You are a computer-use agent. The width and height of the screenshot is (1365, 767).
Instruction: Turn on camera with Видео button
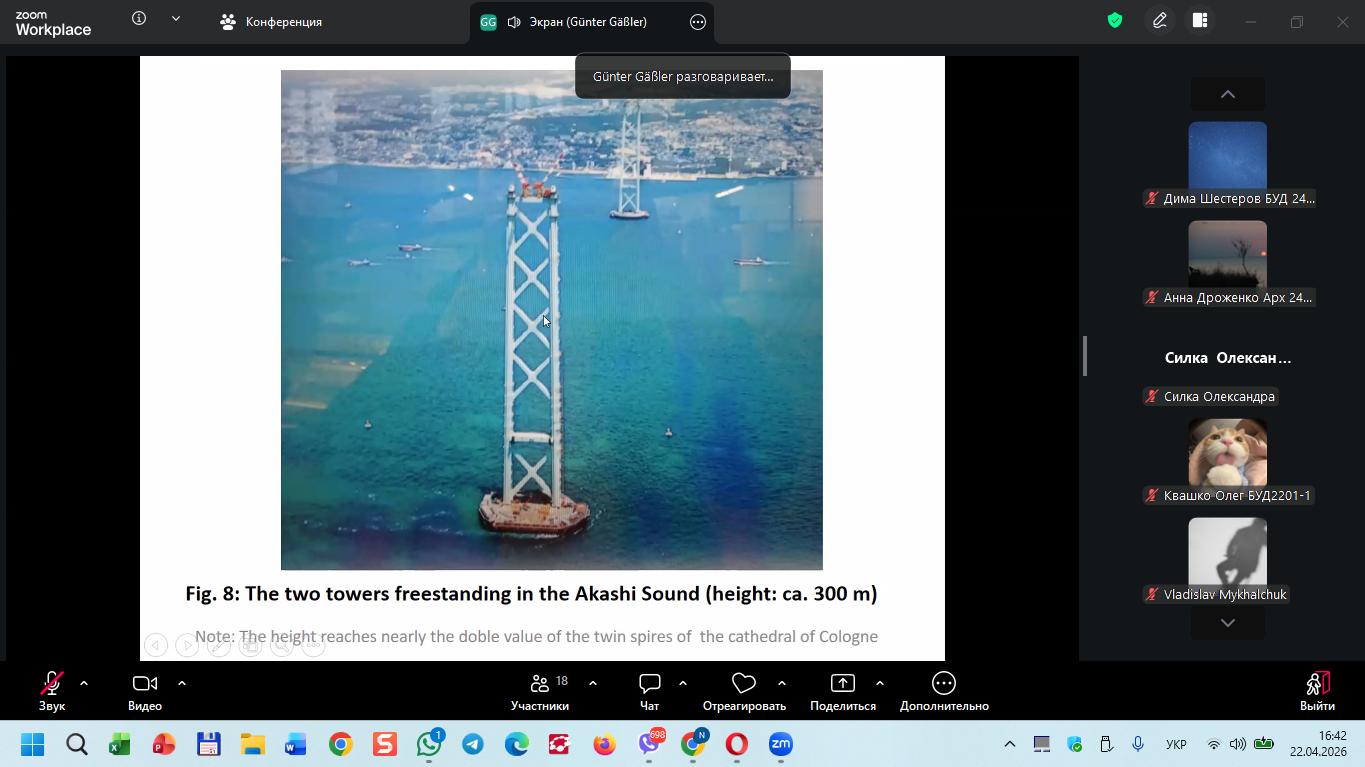pos(145,690)
